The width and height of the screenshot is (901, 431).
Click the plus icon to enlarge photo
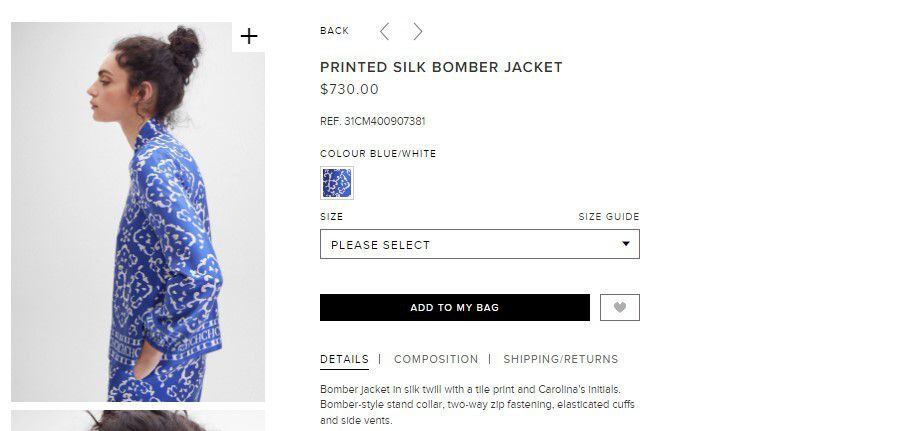[x=249, y=37]
